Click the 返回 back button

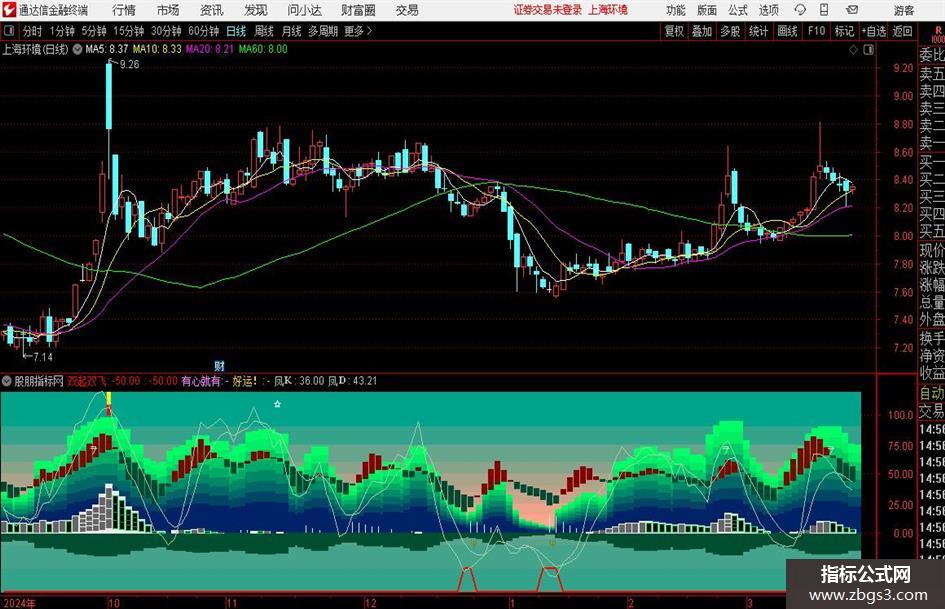point(902,31)
